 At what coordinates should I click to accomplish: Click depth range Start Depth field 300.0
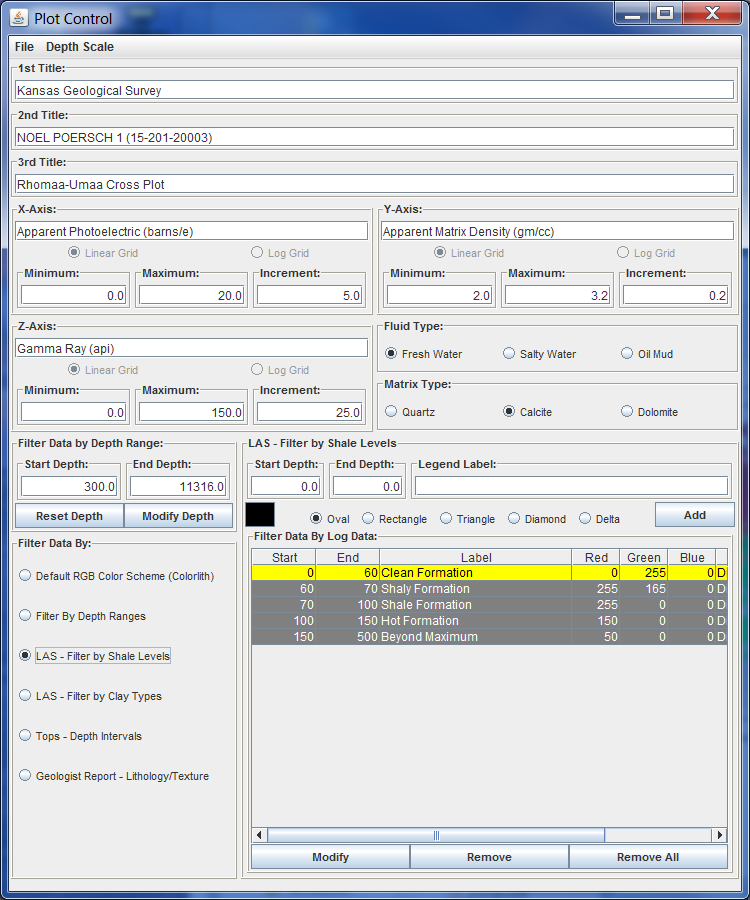(69, 486)
